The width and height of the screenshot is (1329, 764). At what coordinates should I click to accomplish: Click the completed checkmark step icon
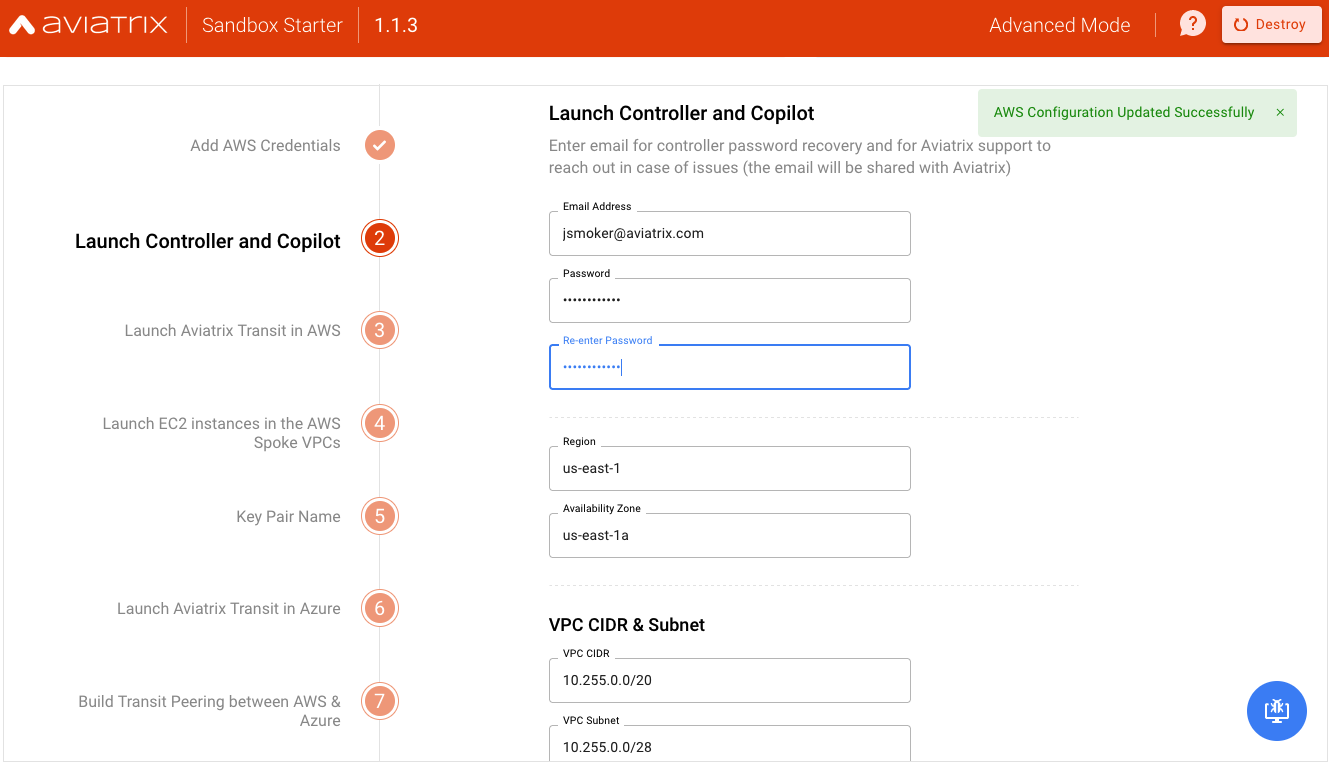pyautogui.click(x=380, y=145)
